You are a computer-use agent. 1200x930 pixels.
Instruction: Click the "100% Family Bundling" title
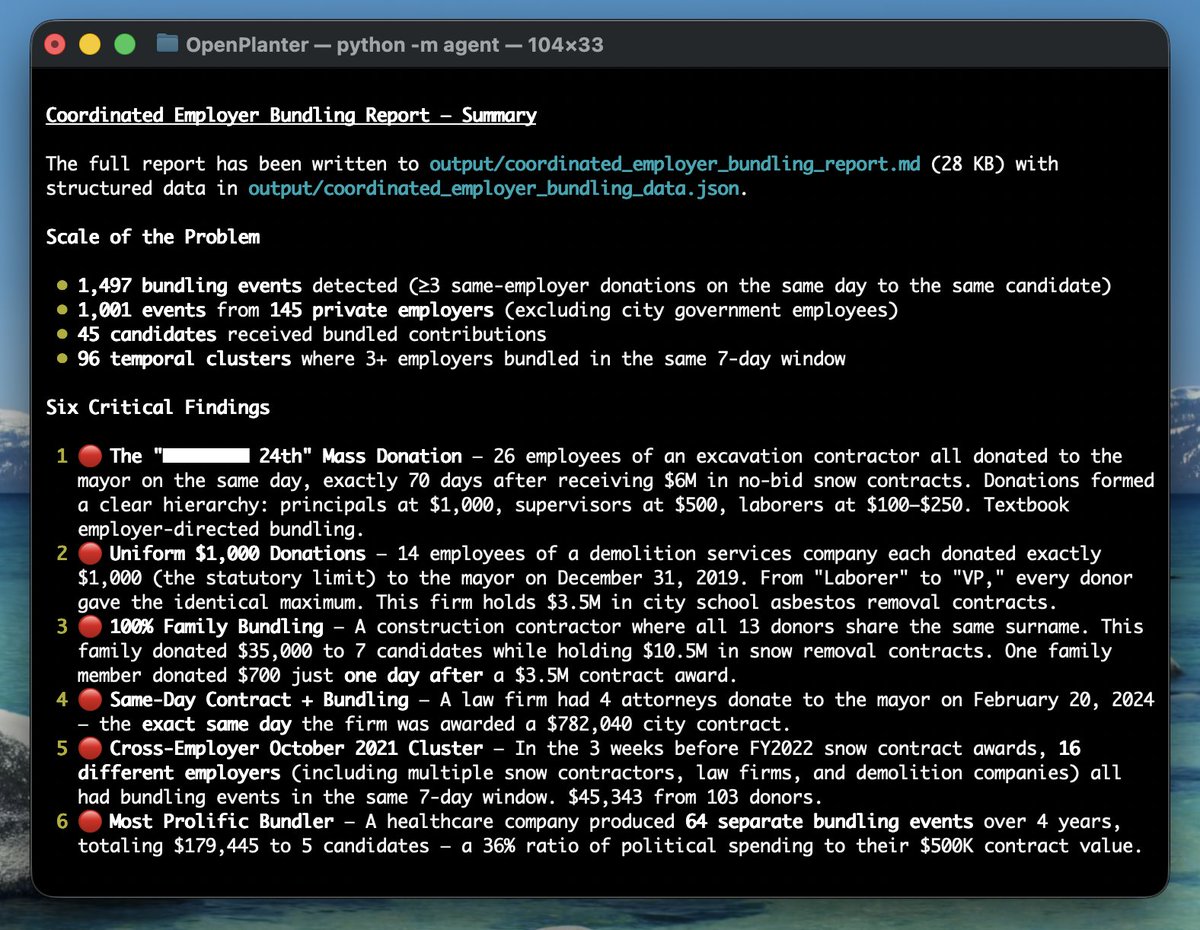[x=217, y=626]
